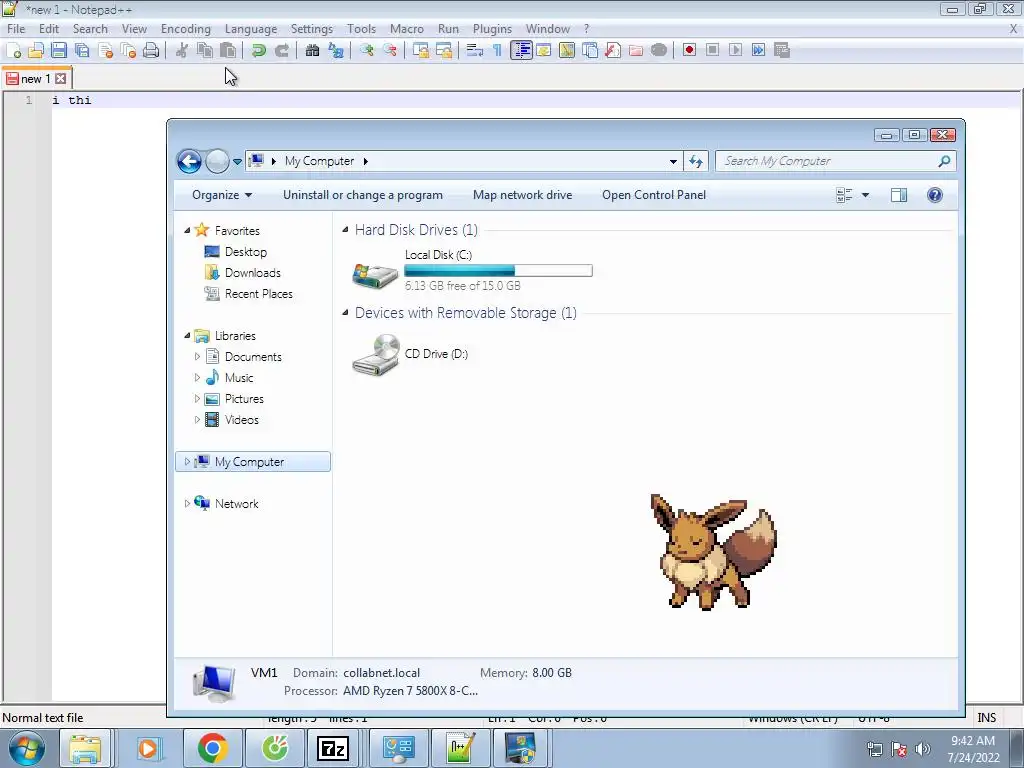Open the Organize dropdown
This screenshot has height=768, width=1024.
click(x=222, y=195)
